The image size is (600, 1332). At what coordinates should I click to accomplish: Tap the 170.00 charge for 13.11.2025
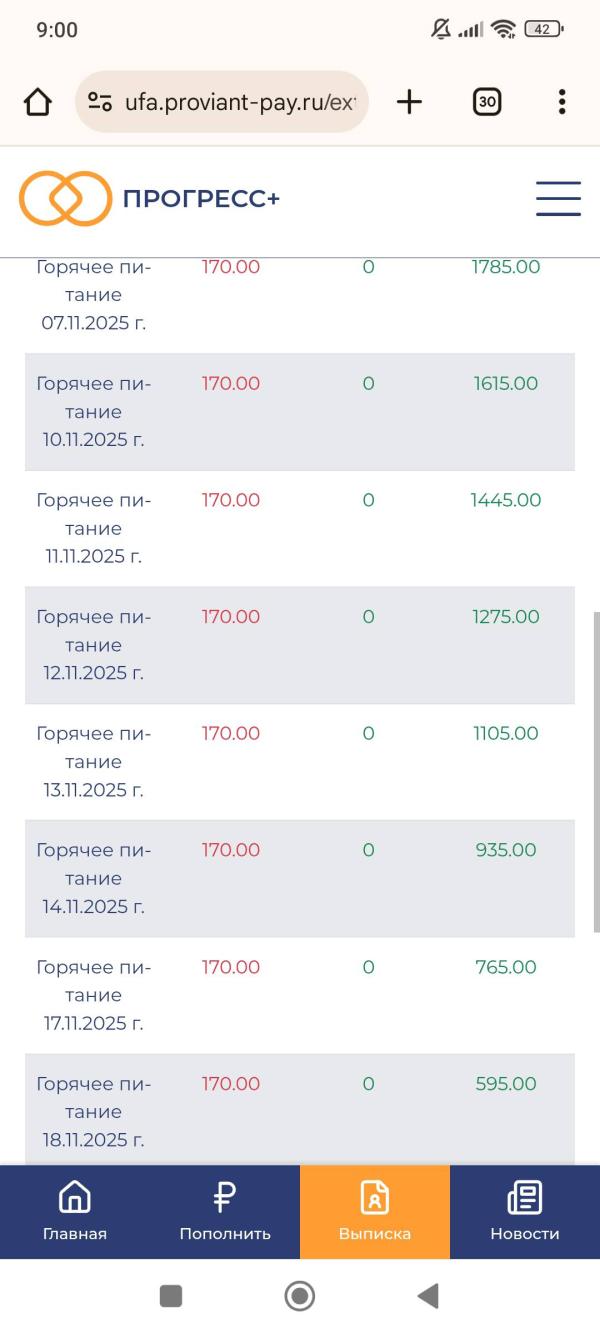click(x=231, y=733)
